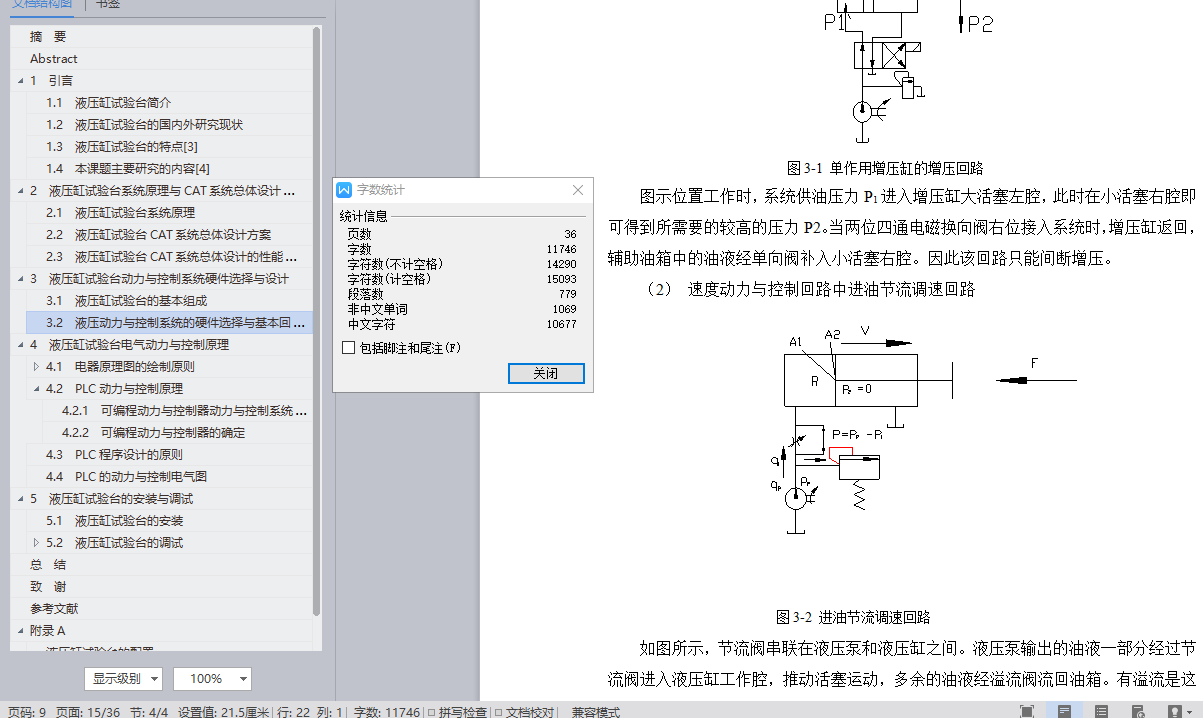Switch to the 文档结构图 tab
Image resolution: width=1203 pixels, height=718 pixels.
click(x=42, y=5)
